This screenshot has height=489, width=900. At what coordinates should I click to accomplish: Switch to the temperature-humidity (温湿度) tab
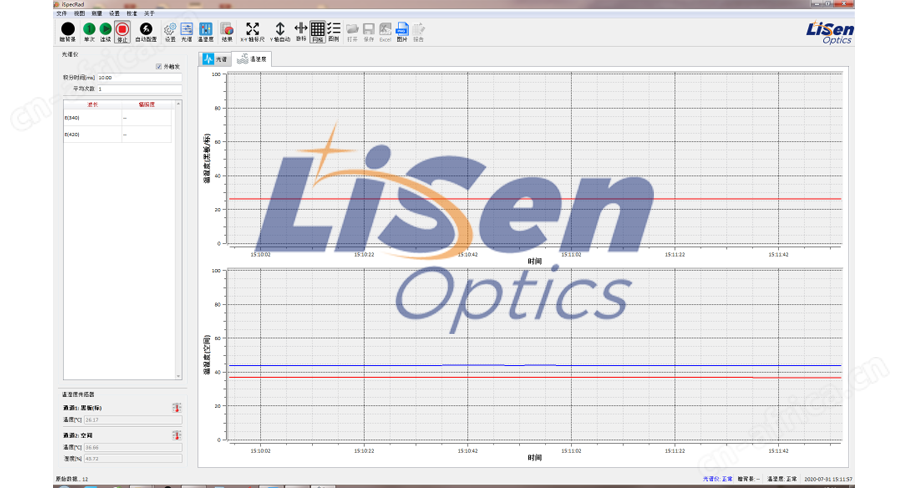point(252,59)
